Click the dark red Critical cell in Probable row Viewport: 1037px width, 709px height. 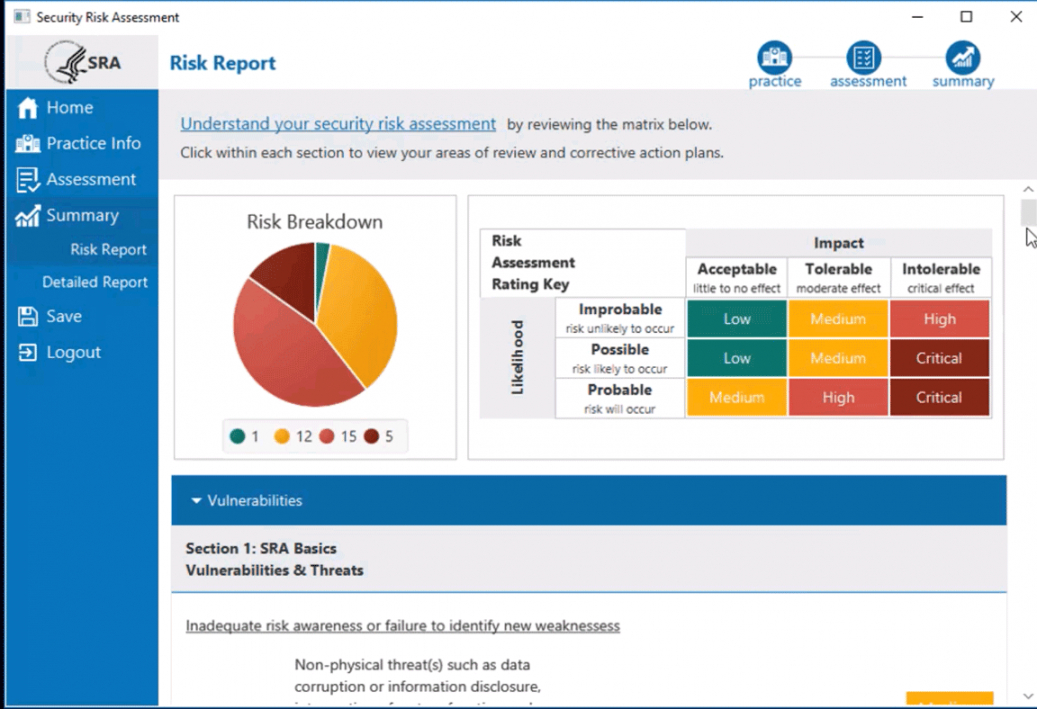point(939,397)
